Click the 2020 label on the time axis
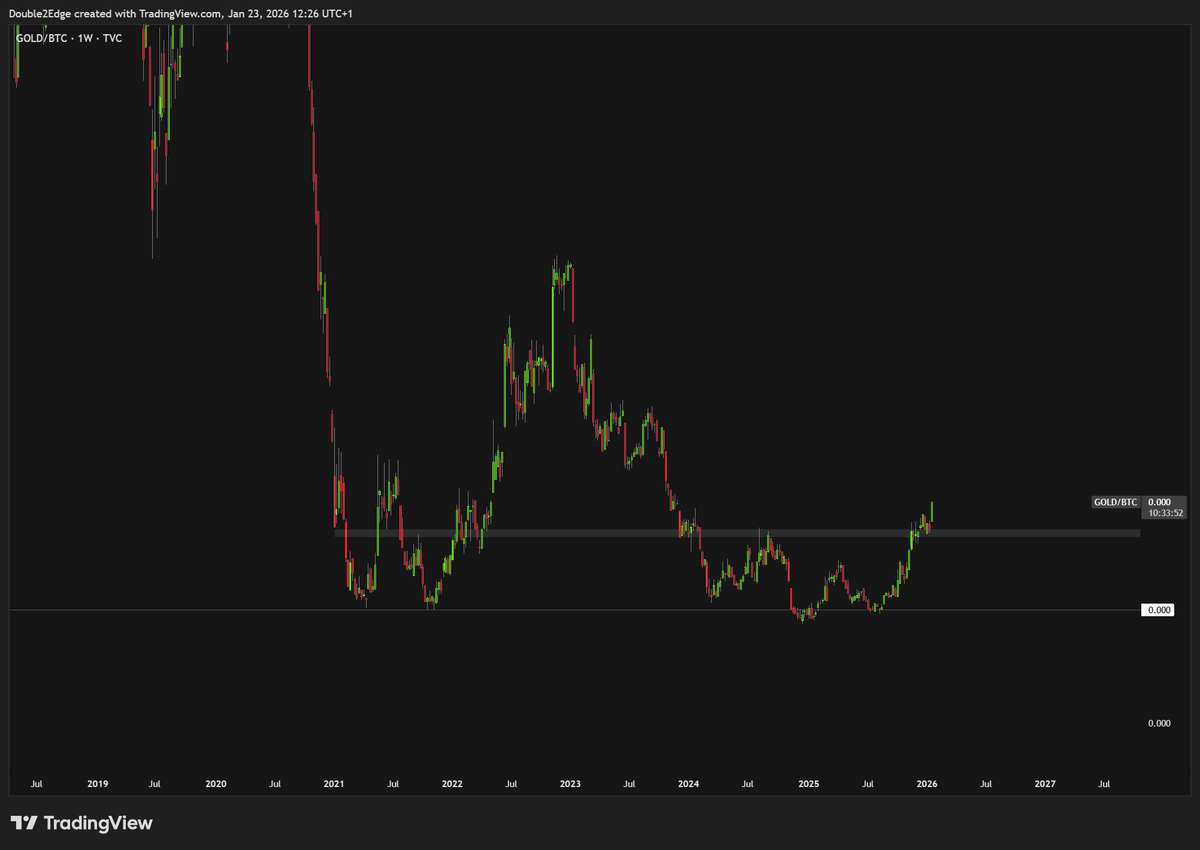Screen dimensions: 1200x850 tap(216, 784)
